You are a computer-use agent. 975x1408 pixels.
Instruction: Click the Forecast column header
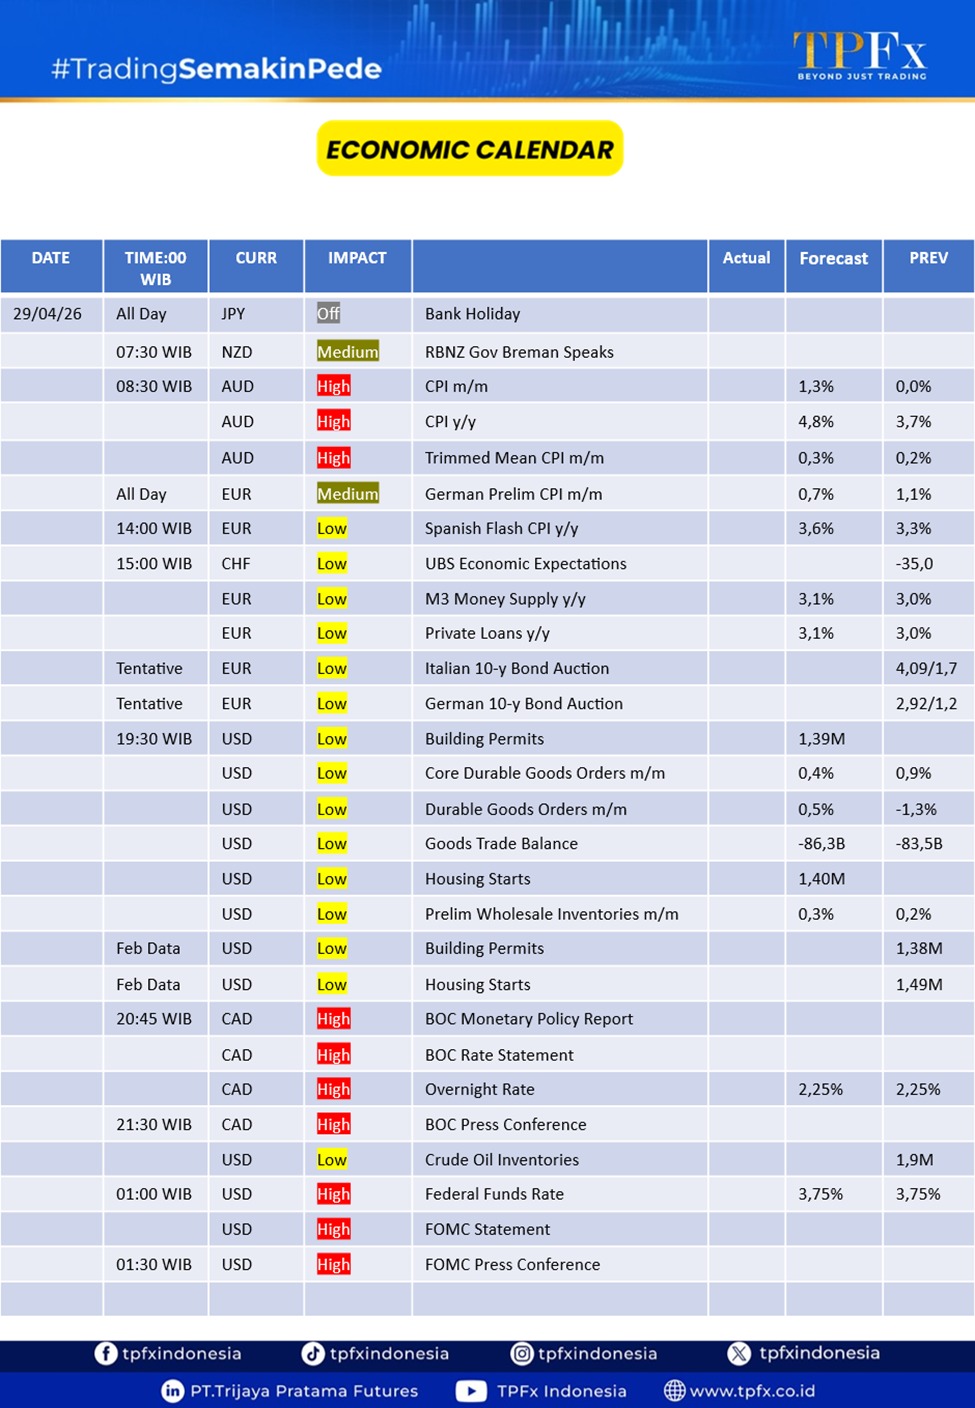[833, 258]
